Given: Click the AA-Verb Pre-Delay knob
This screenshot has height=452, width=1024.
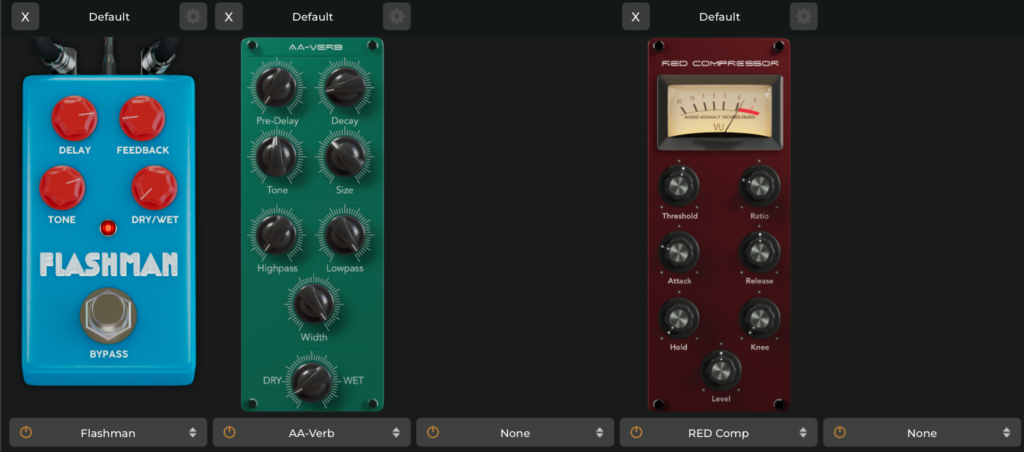Looking at the screenshot, I should tap(275, 88).
